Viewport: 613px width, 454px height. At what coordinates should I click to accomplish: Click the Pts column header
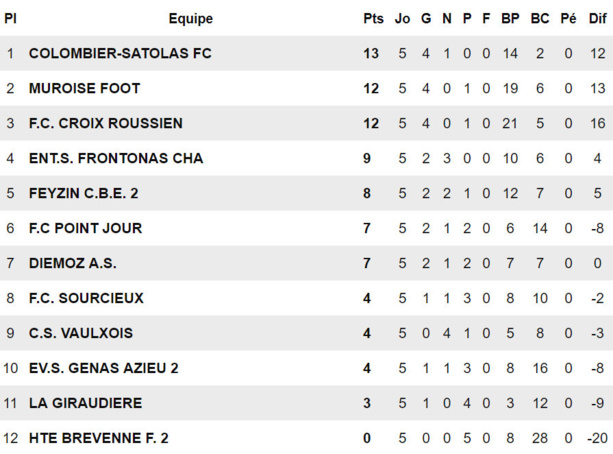[373, 18]
